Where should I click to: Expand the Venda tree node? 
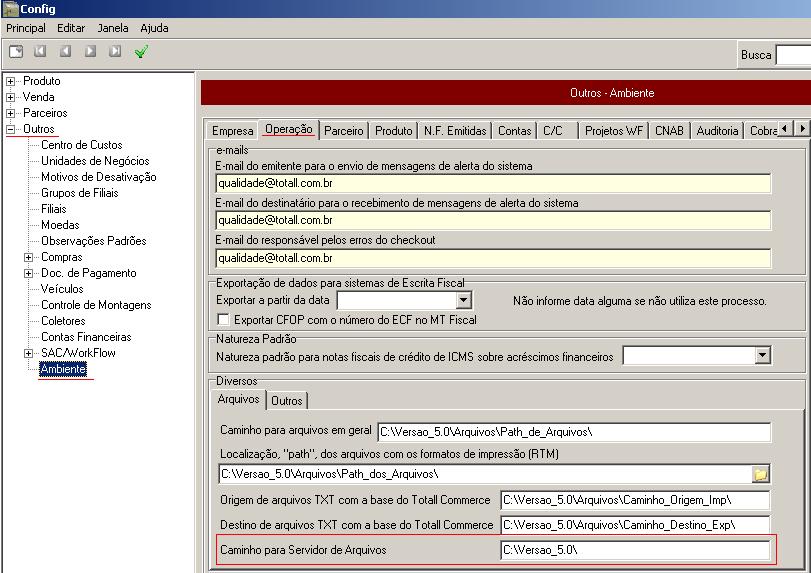[x=10, y=97]
